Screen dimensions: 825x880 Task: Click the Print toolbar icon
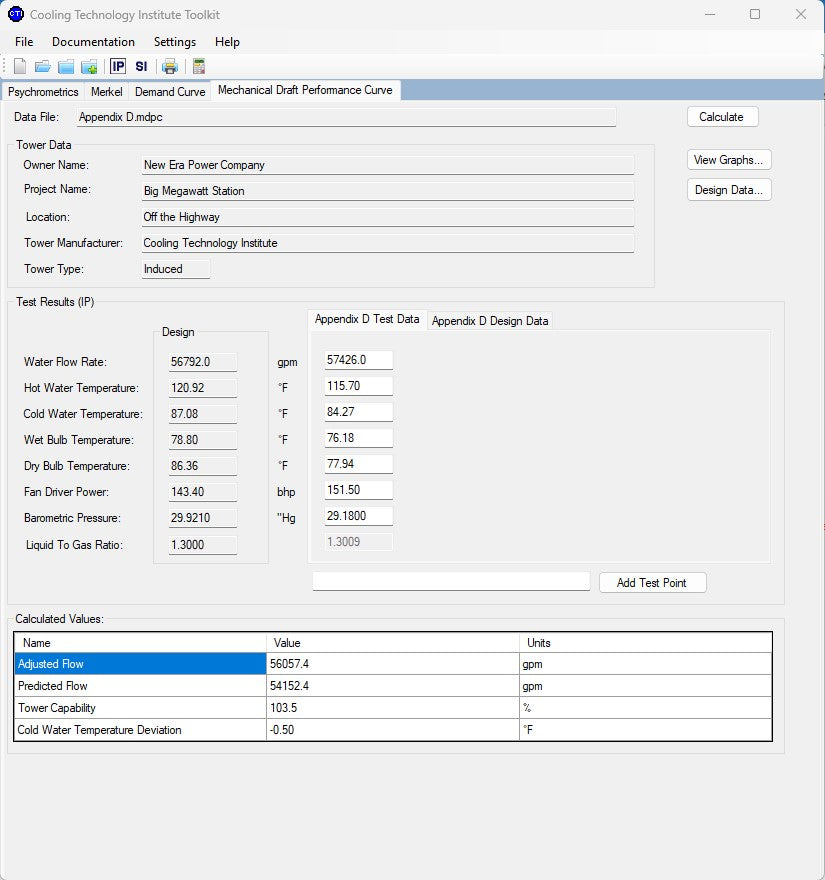point(170,67)
